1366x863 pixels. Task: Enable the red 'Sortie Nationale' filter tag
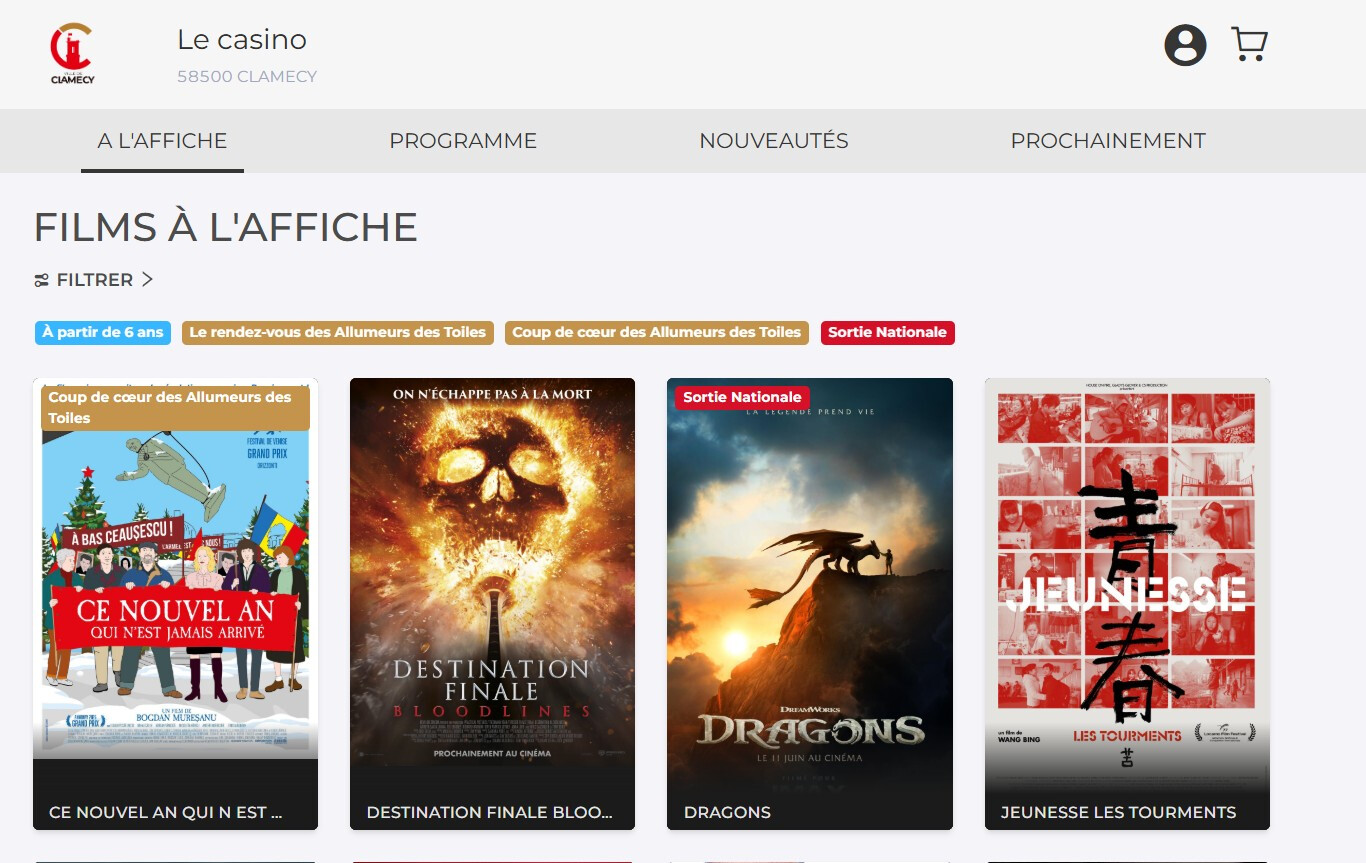[x=887, y=333]
